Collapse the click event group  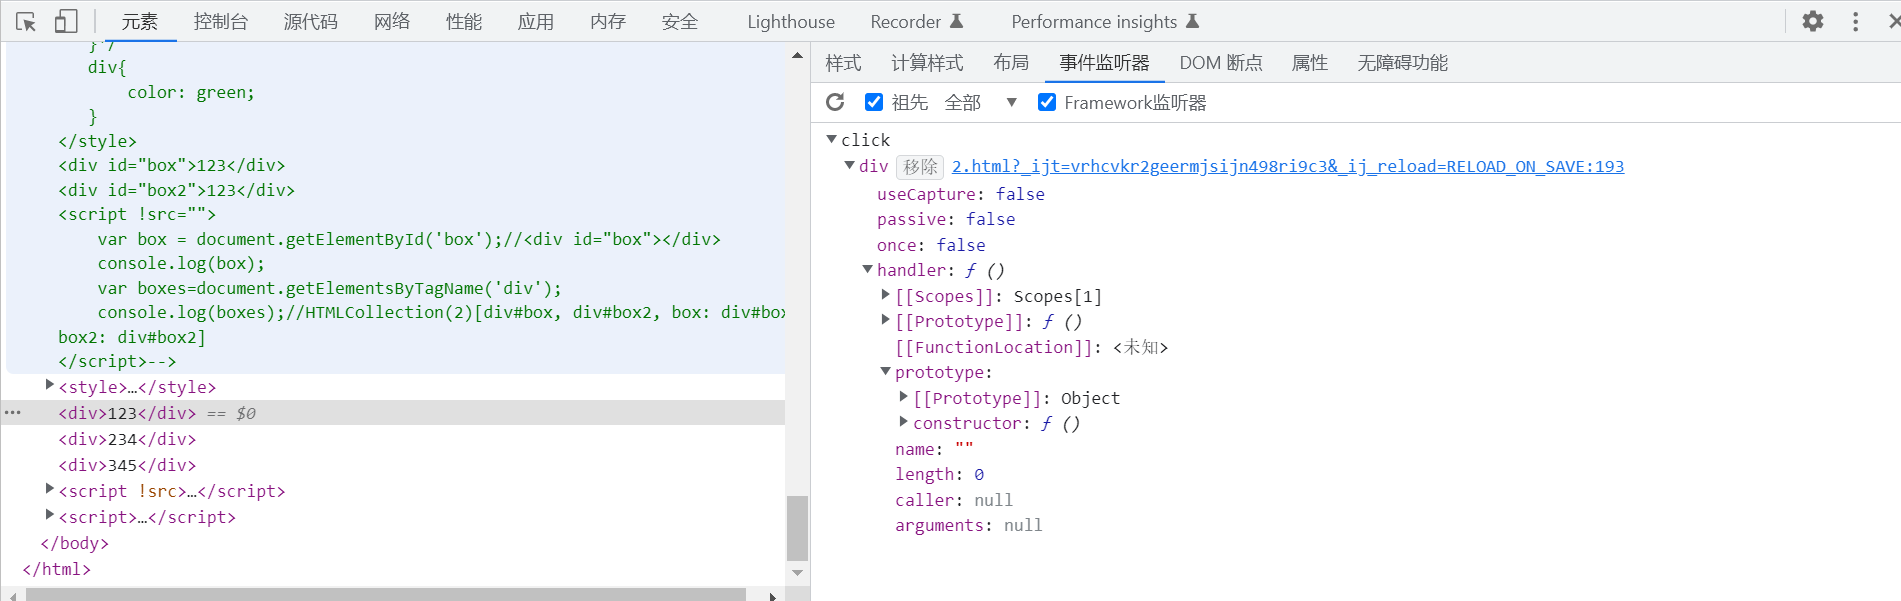click(x=831, y=139)
